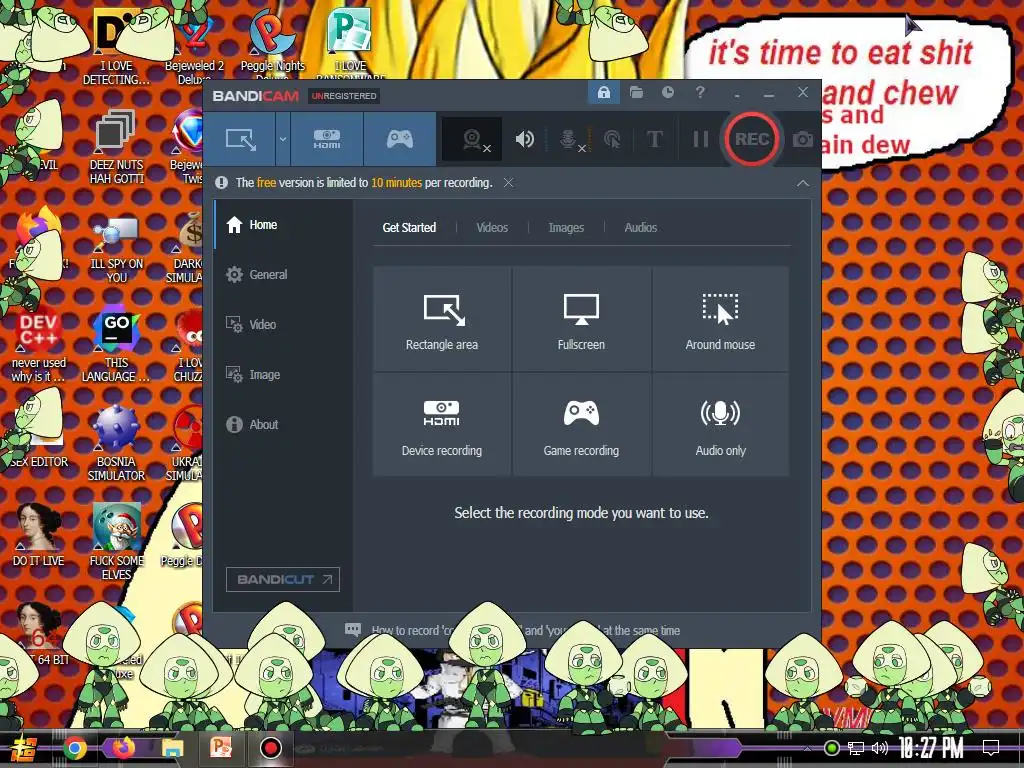Click the lock icon in Bandicam title bar
The height and width of the screenshot is (768, 1024).
(x=603, y=92)
